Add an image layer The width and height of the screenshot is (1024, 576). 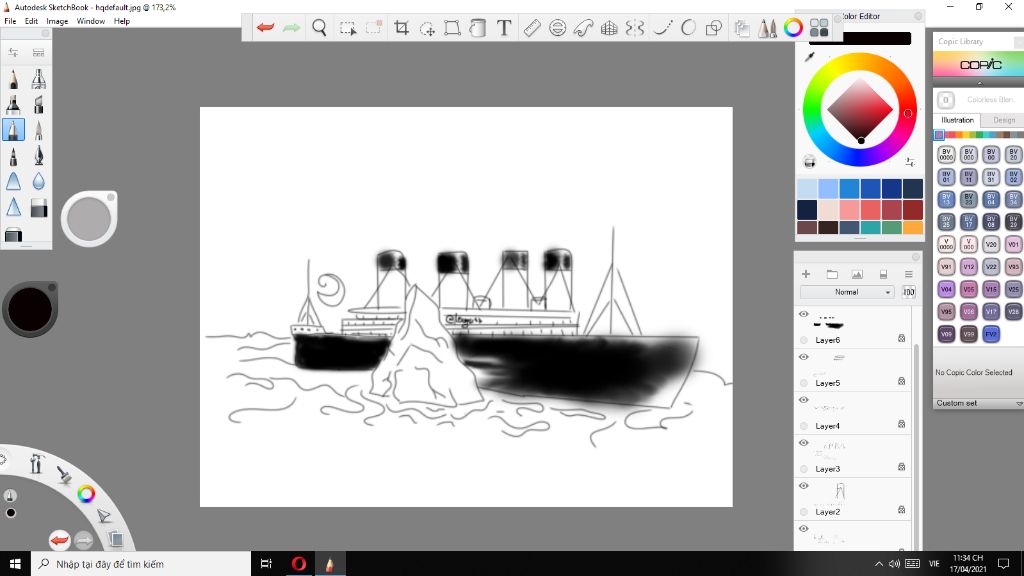(x=857, y=274)
